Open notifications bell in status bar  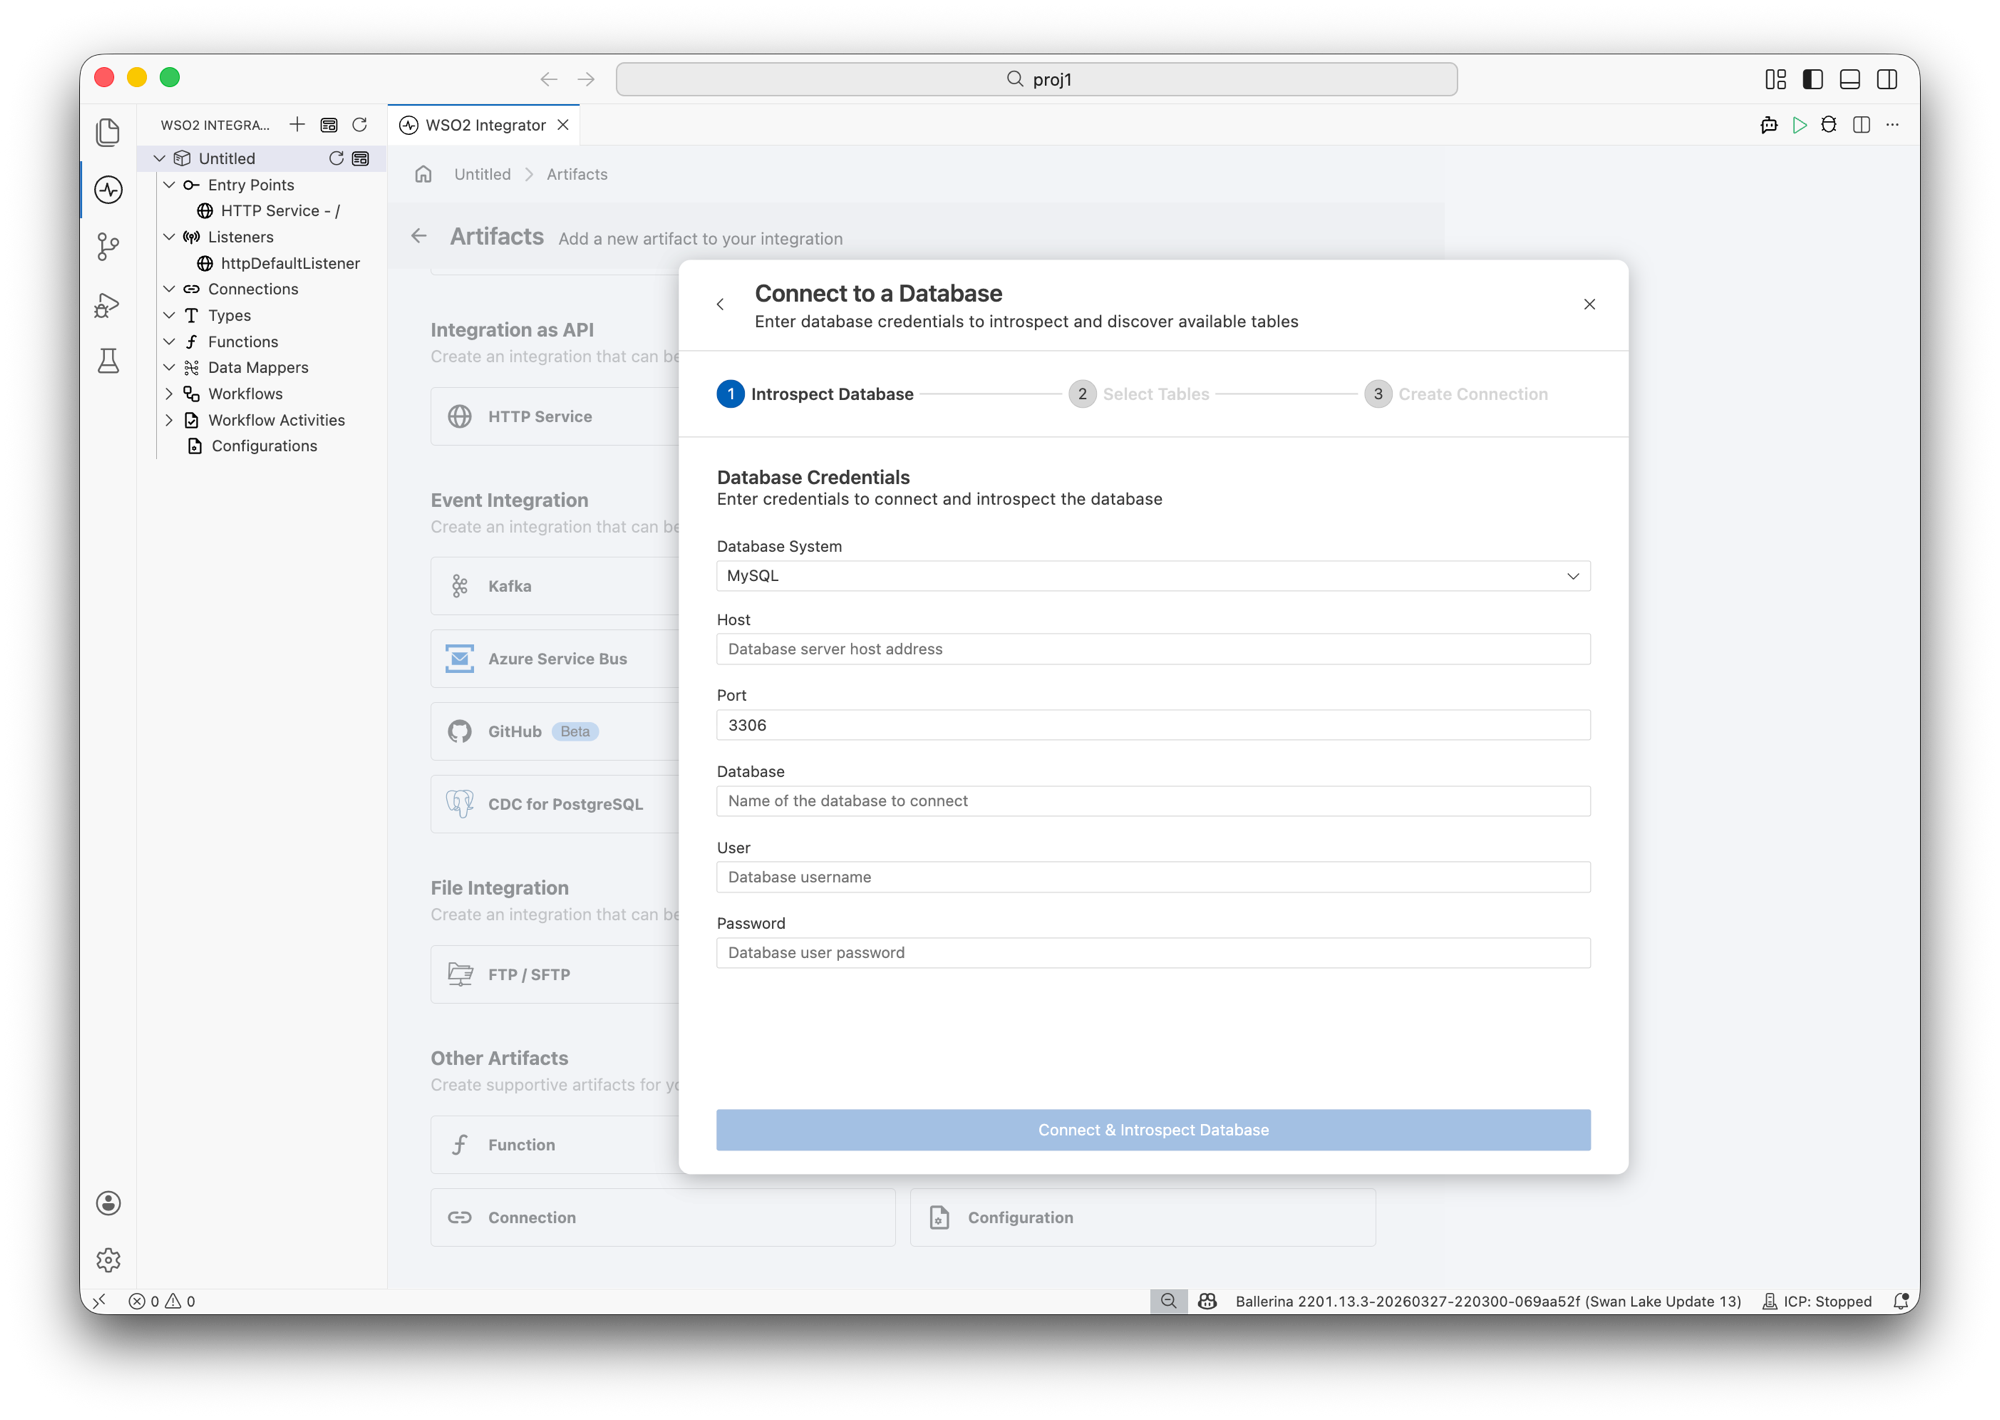pos(1900,1301)
